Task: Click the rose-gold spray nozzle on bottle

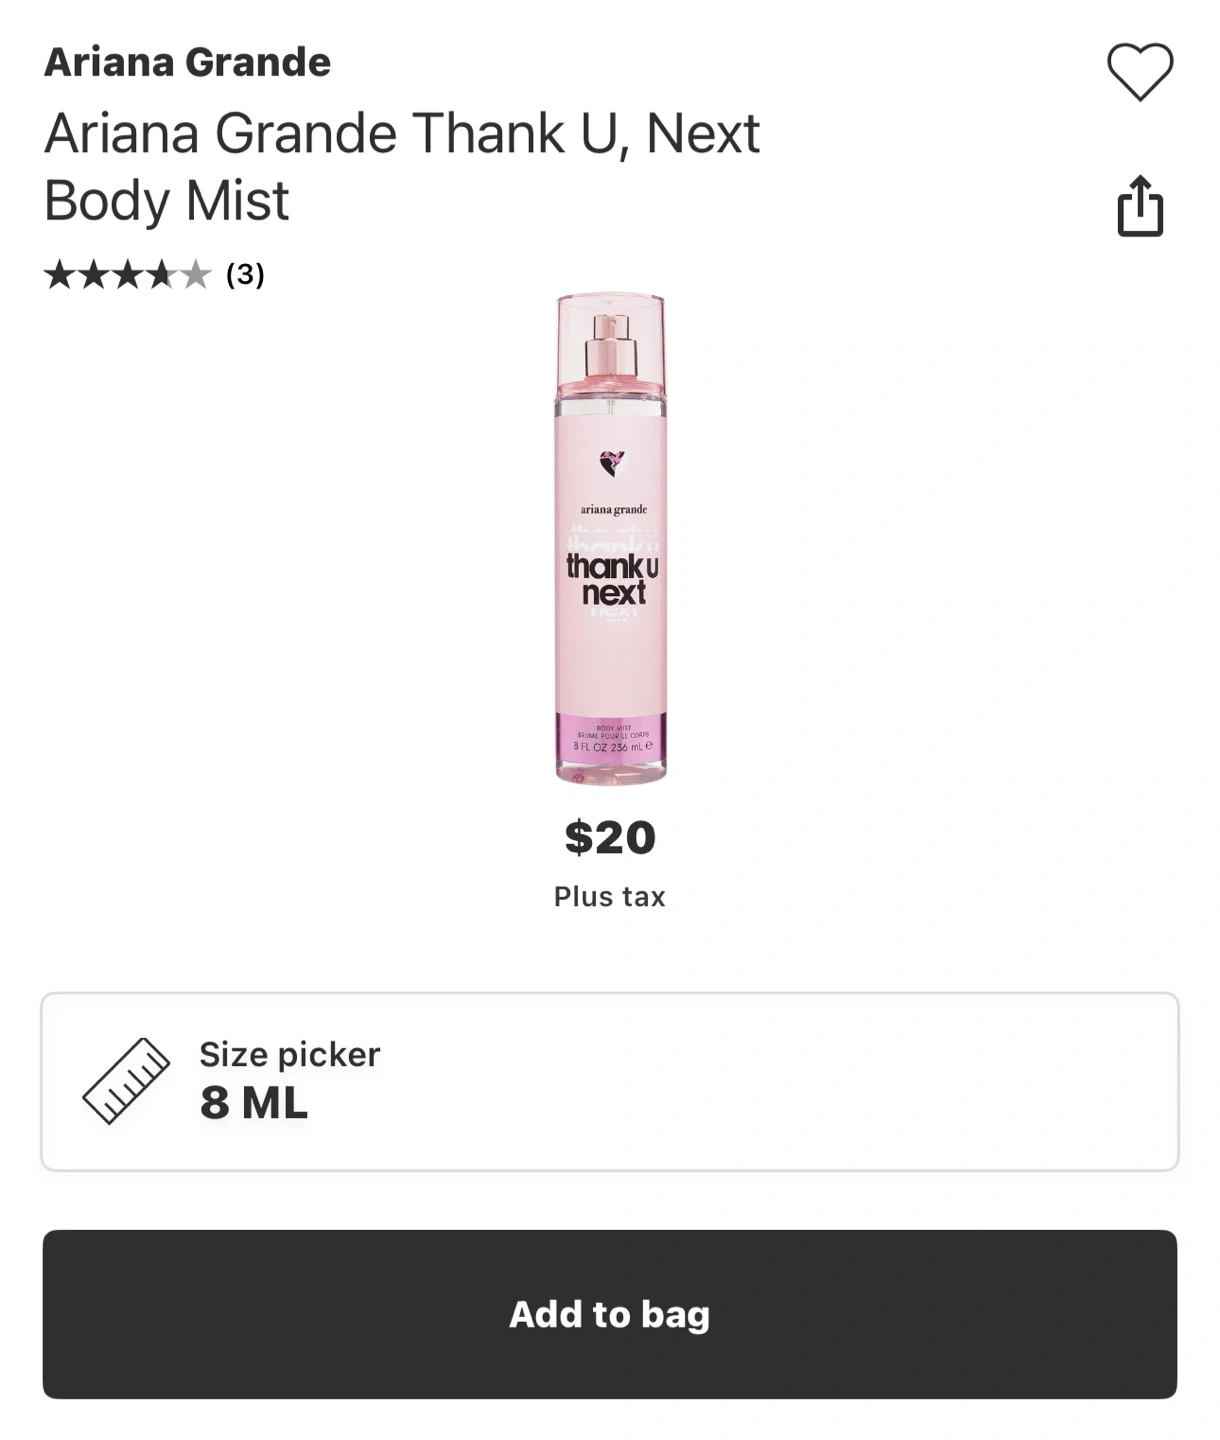Action: [x=610, y=344]
